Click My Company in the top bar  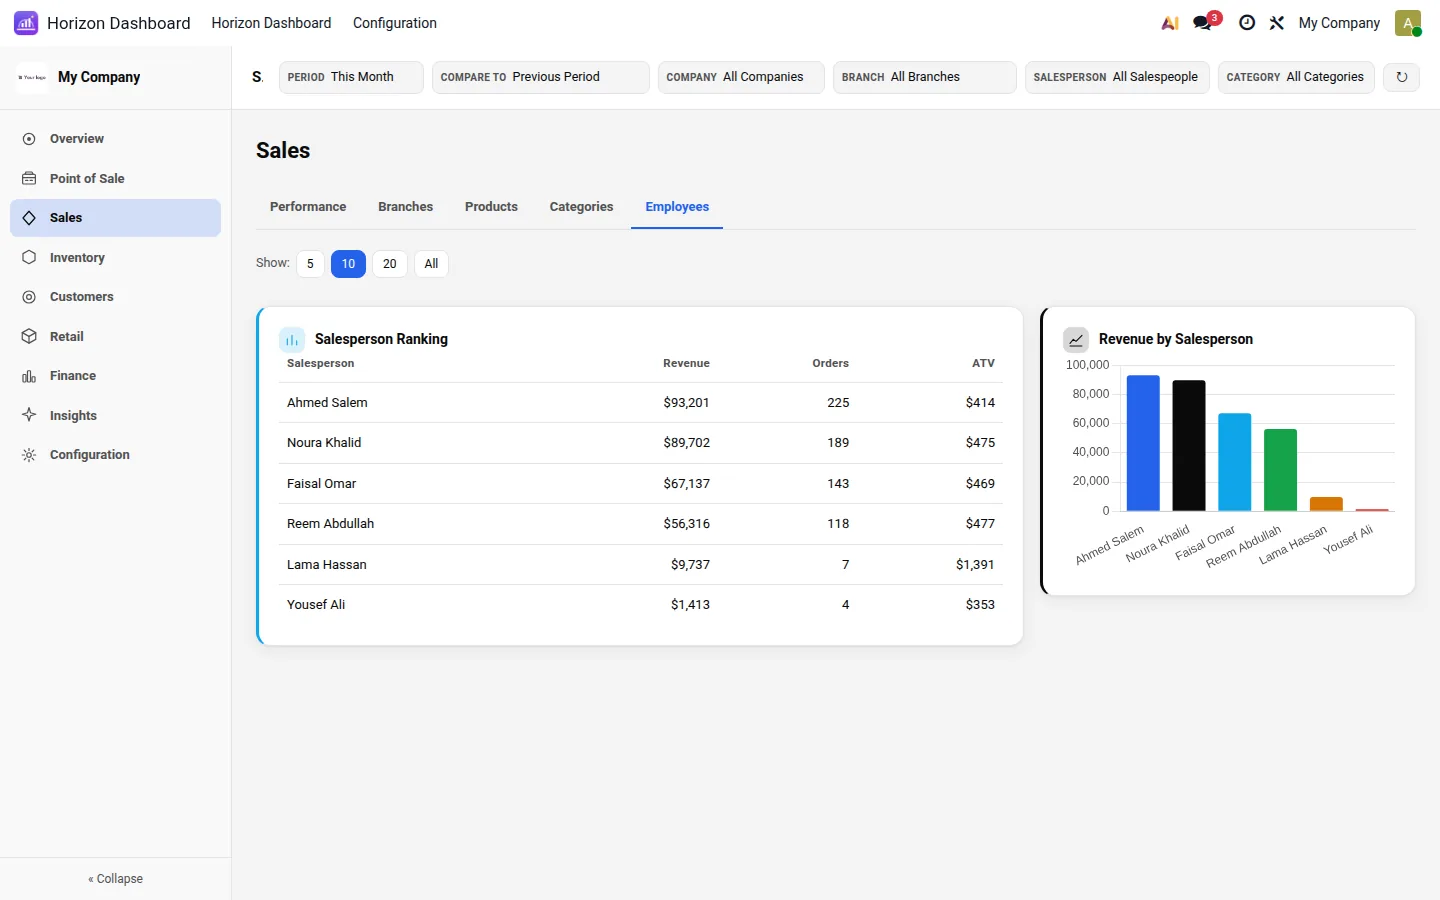pos(1339,23)
